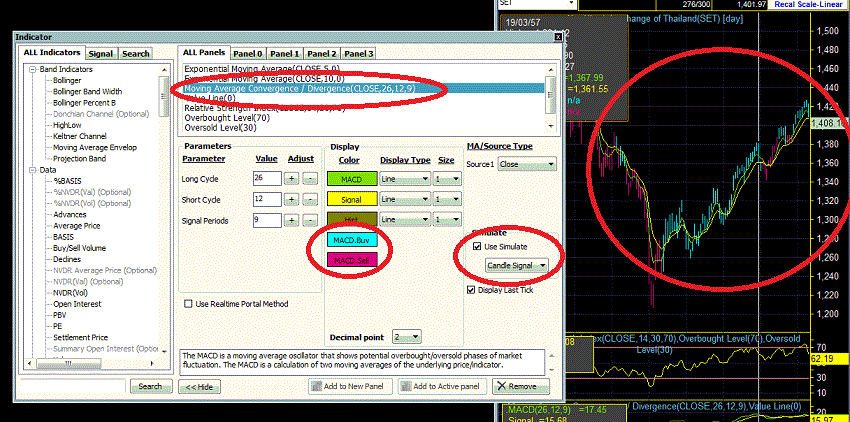Select Moving Average Envelop indicator

pyautogui.click(x=95, y=148)
